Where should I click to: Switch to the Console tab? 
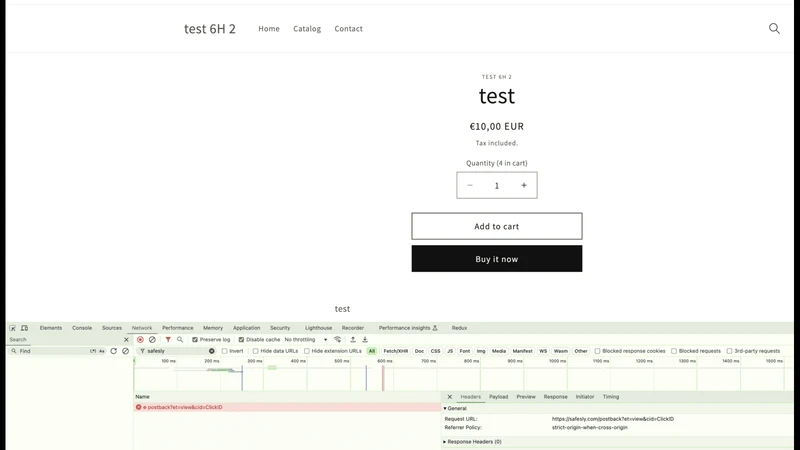click(x=82, y=328)
